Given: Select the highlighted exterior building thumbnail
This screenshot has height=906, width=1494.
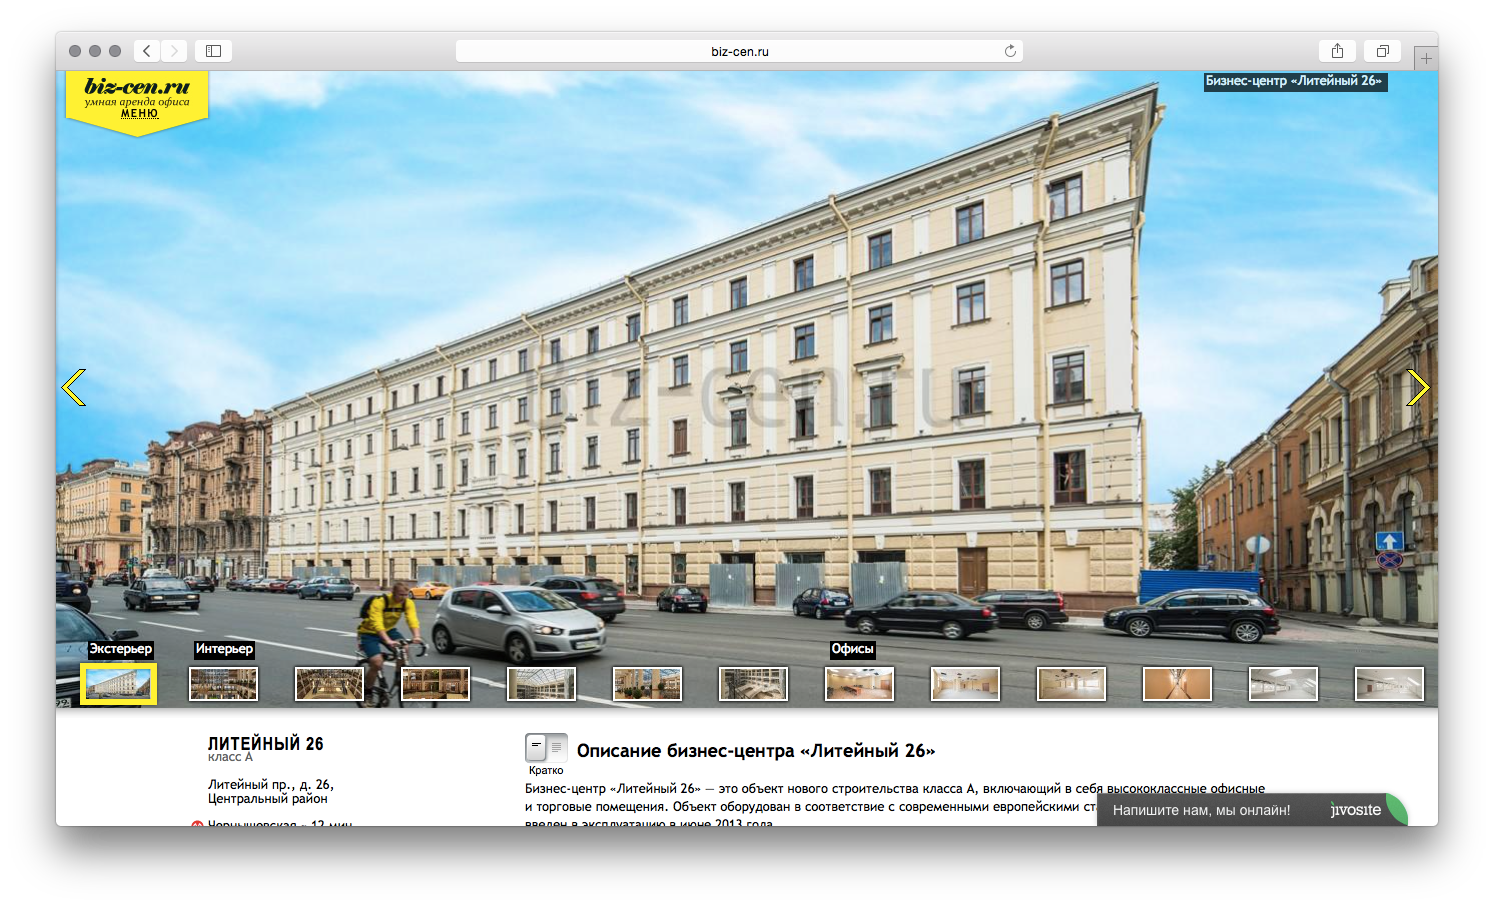Looking at the screenshot, I should click(118, 684).
